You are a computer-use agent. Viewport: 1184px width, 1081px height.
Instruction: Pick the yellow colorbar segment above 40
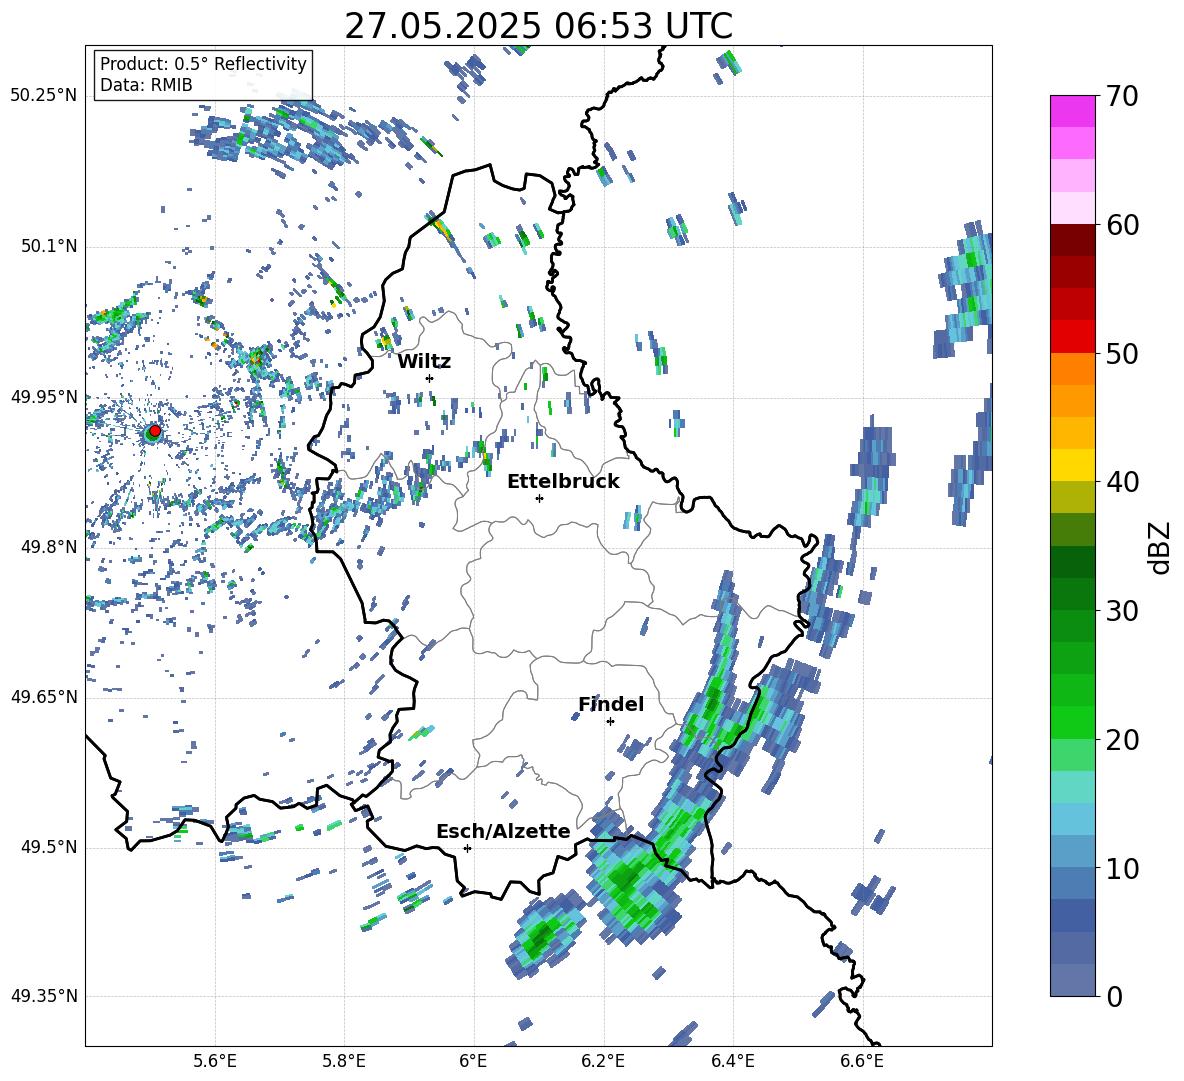click(x=1072, y=465)
